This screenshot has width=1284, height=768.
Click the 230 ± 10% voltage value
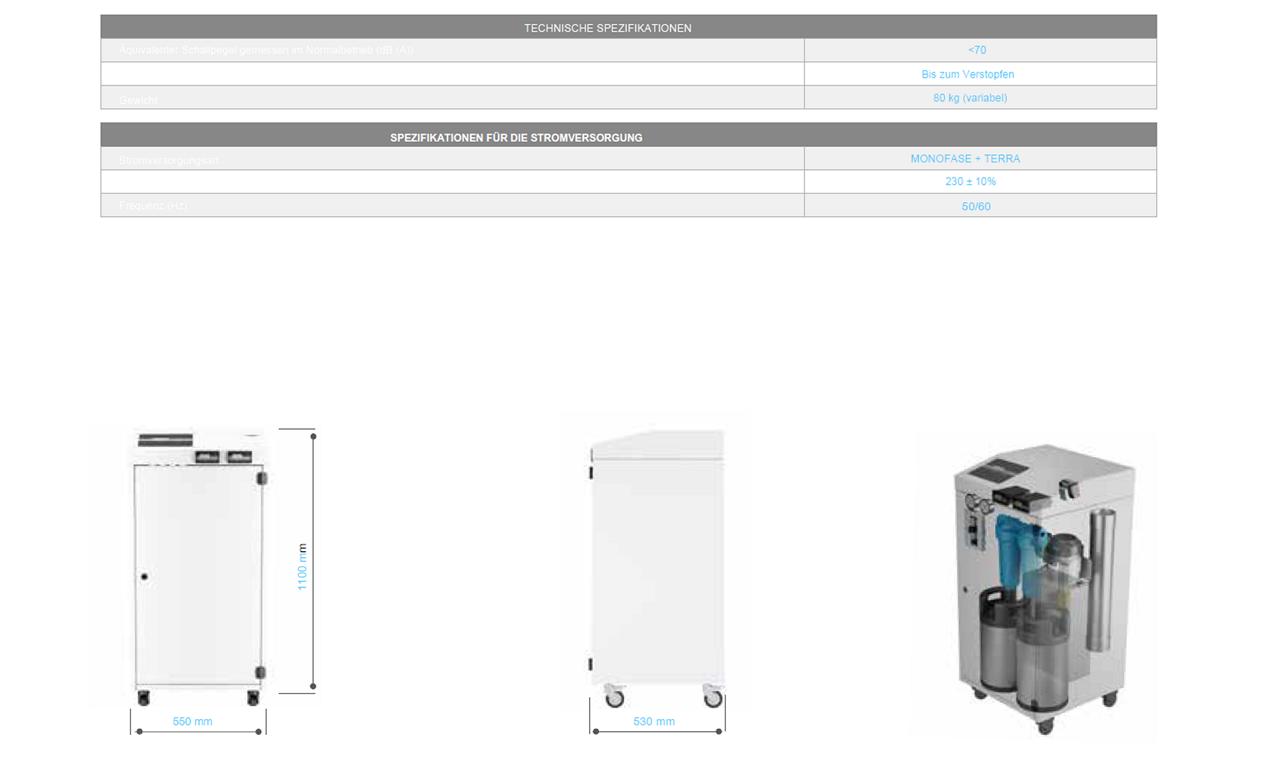point(969,182)
